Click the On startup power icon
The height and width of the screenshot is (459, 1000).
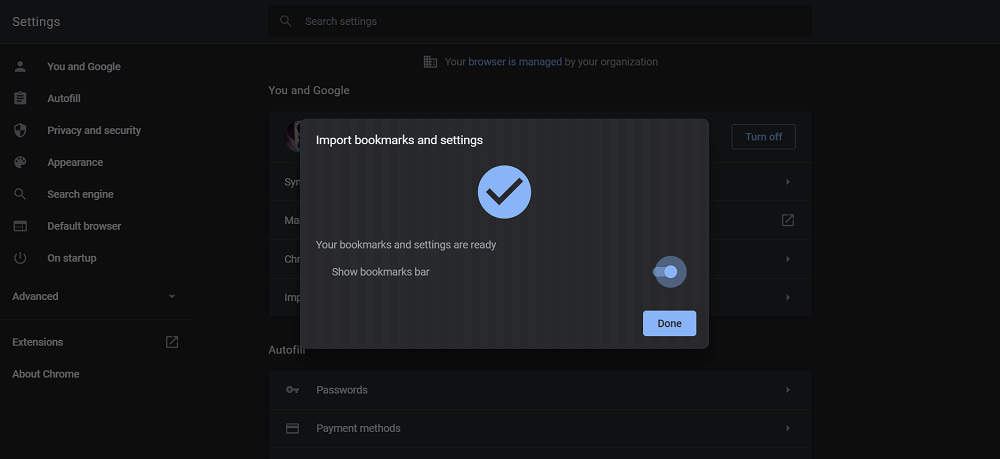click(20, 258)
